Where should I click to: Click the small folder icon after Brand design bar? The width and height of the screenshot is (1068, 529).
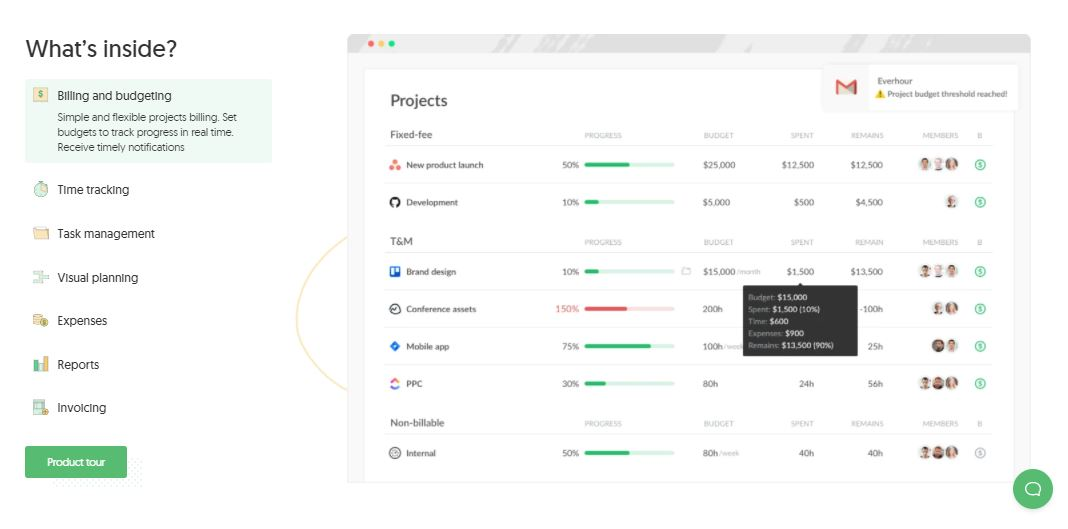(x=686, y=272)
